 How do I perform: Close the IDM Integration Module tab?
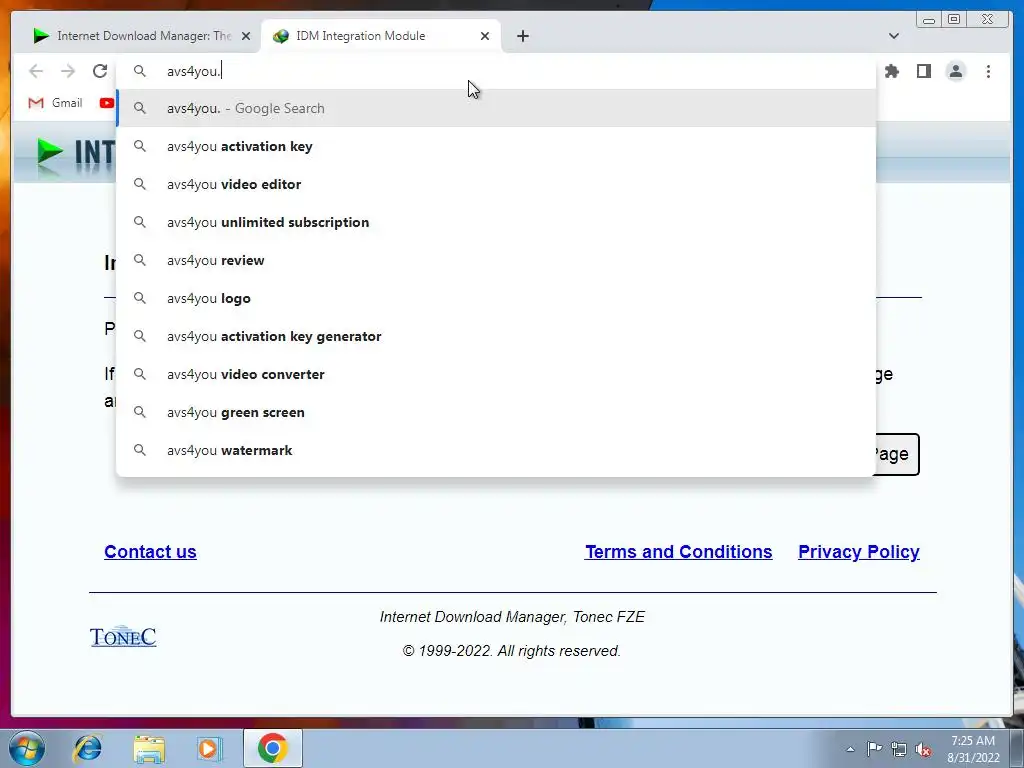[x=485, y=36]
